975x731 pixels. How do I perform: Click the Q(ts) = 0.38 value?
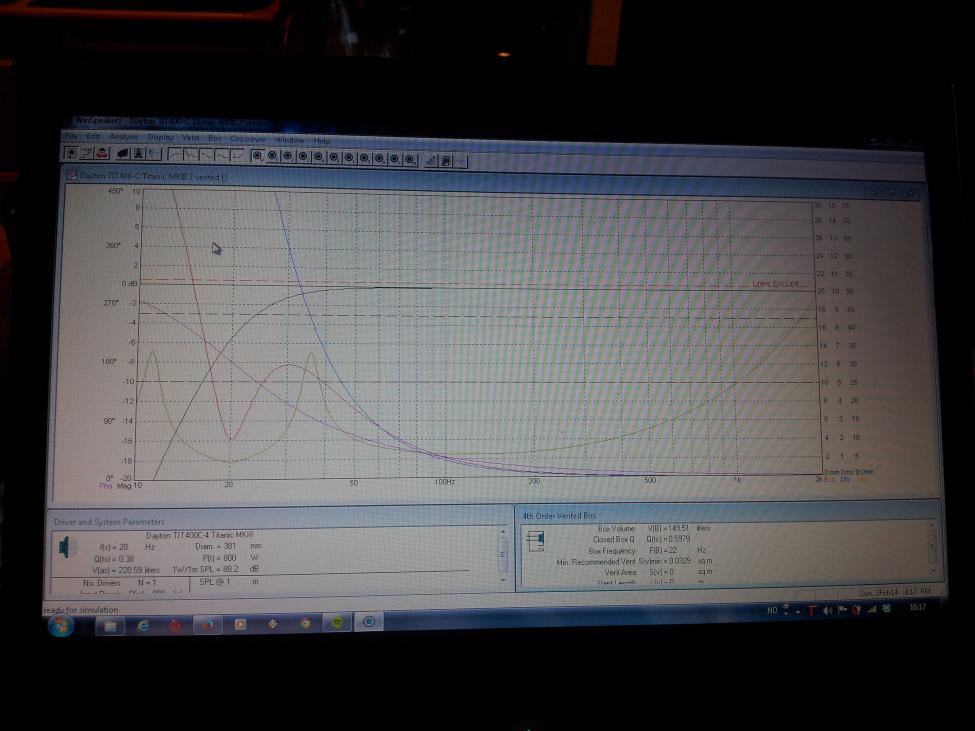(x=114, y=559)
